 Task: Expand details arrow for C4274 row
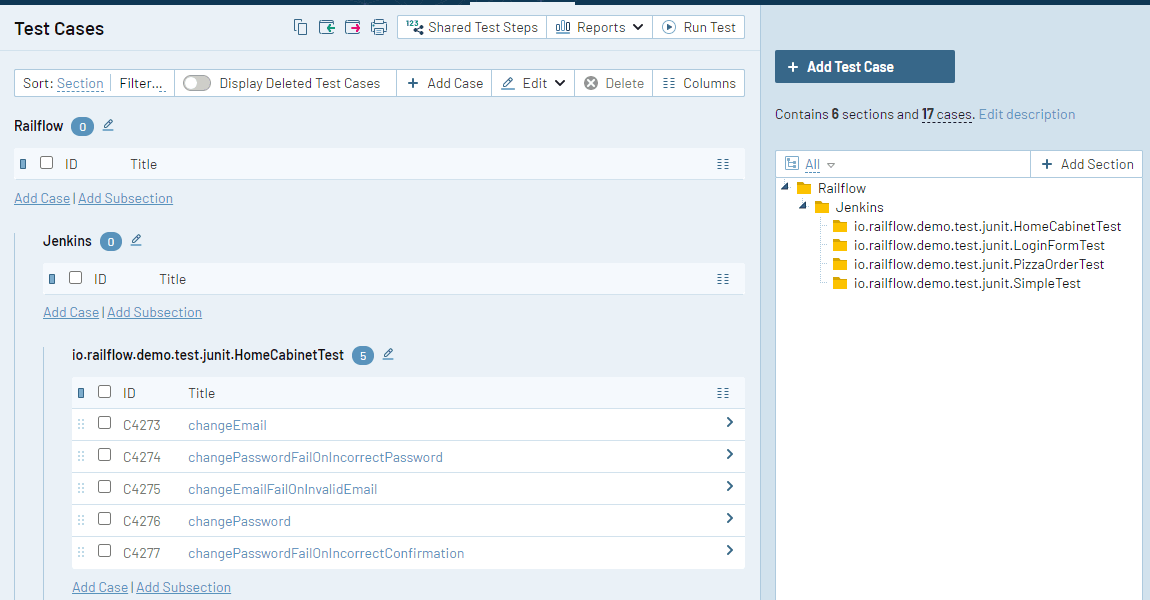pyautogui.click(x=729, y=454)
